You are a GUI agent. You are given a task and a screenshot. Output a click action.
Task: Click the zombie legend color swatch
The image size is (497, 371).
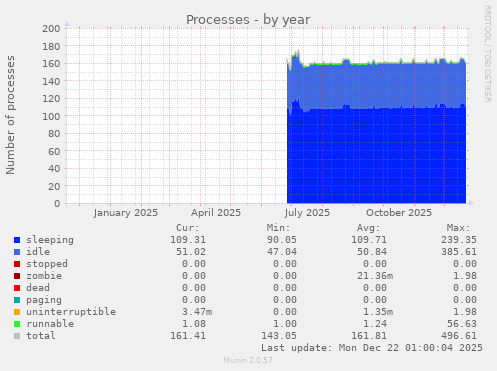[17, 276]
